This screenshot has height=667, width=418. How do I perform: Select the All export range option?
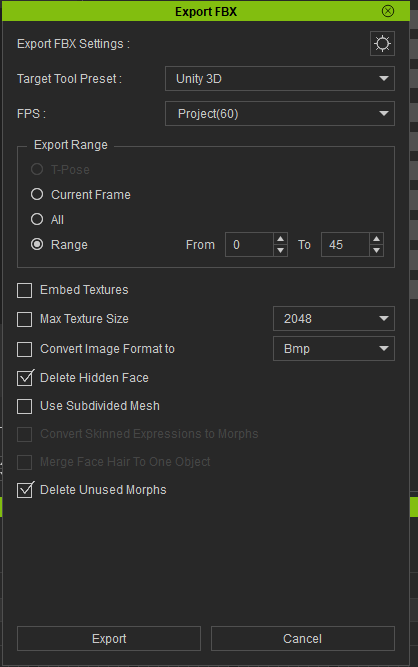[37, 219]
